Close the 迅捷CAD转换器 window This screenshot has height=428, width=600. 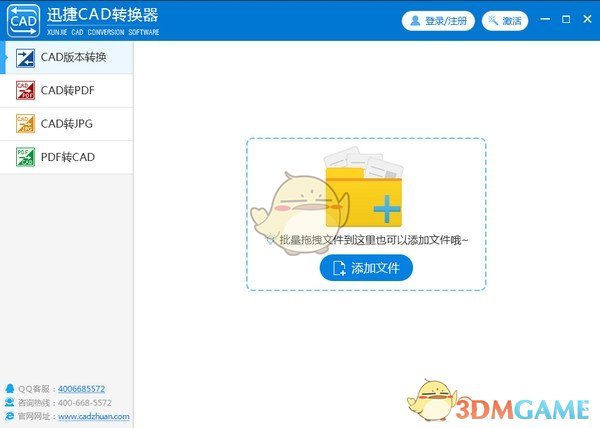tap(587, 19)
